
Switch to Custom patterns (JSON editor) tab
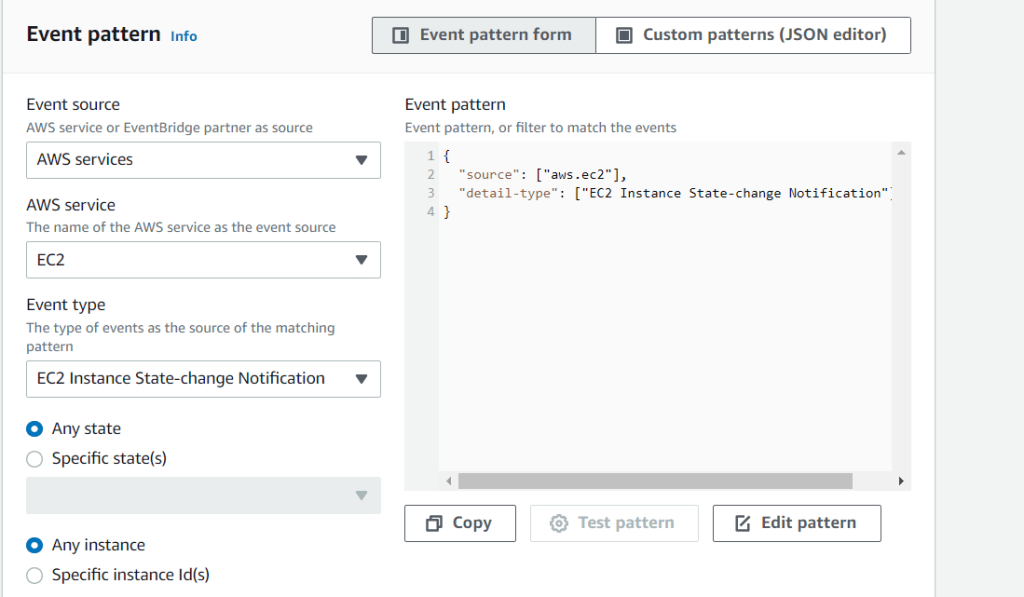point(753,35)
